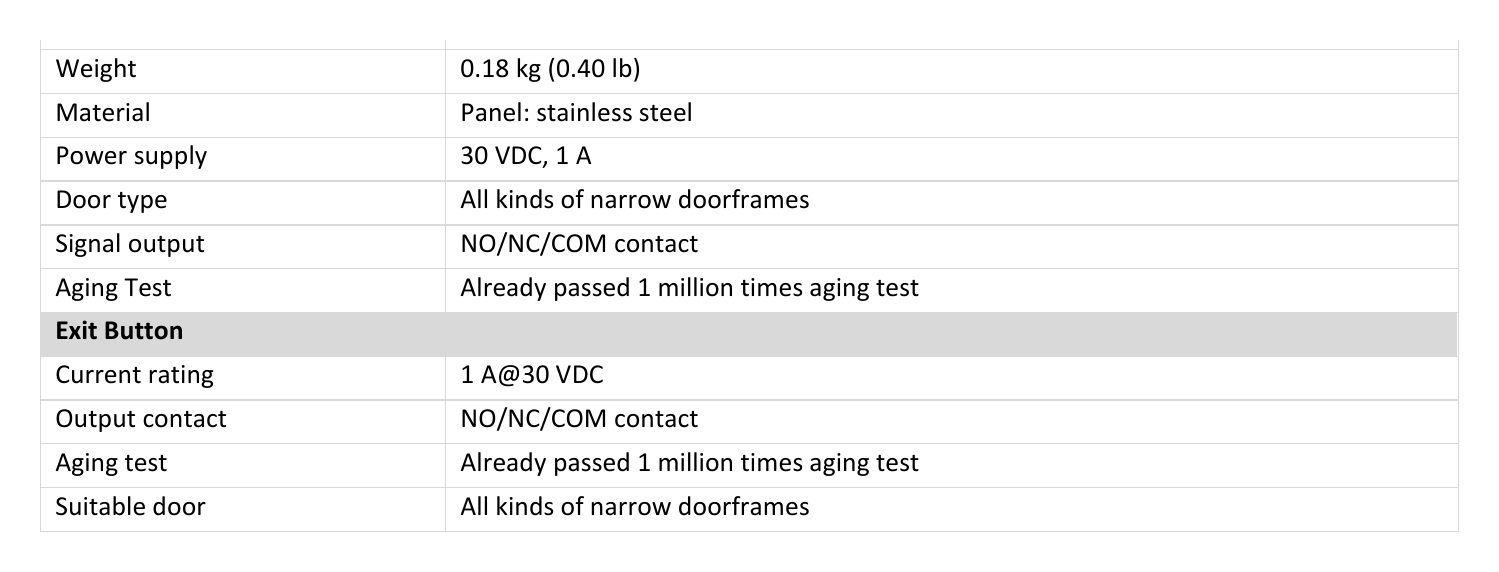Click the Current rating label
Screen dimensions: 1499x572
134,376
